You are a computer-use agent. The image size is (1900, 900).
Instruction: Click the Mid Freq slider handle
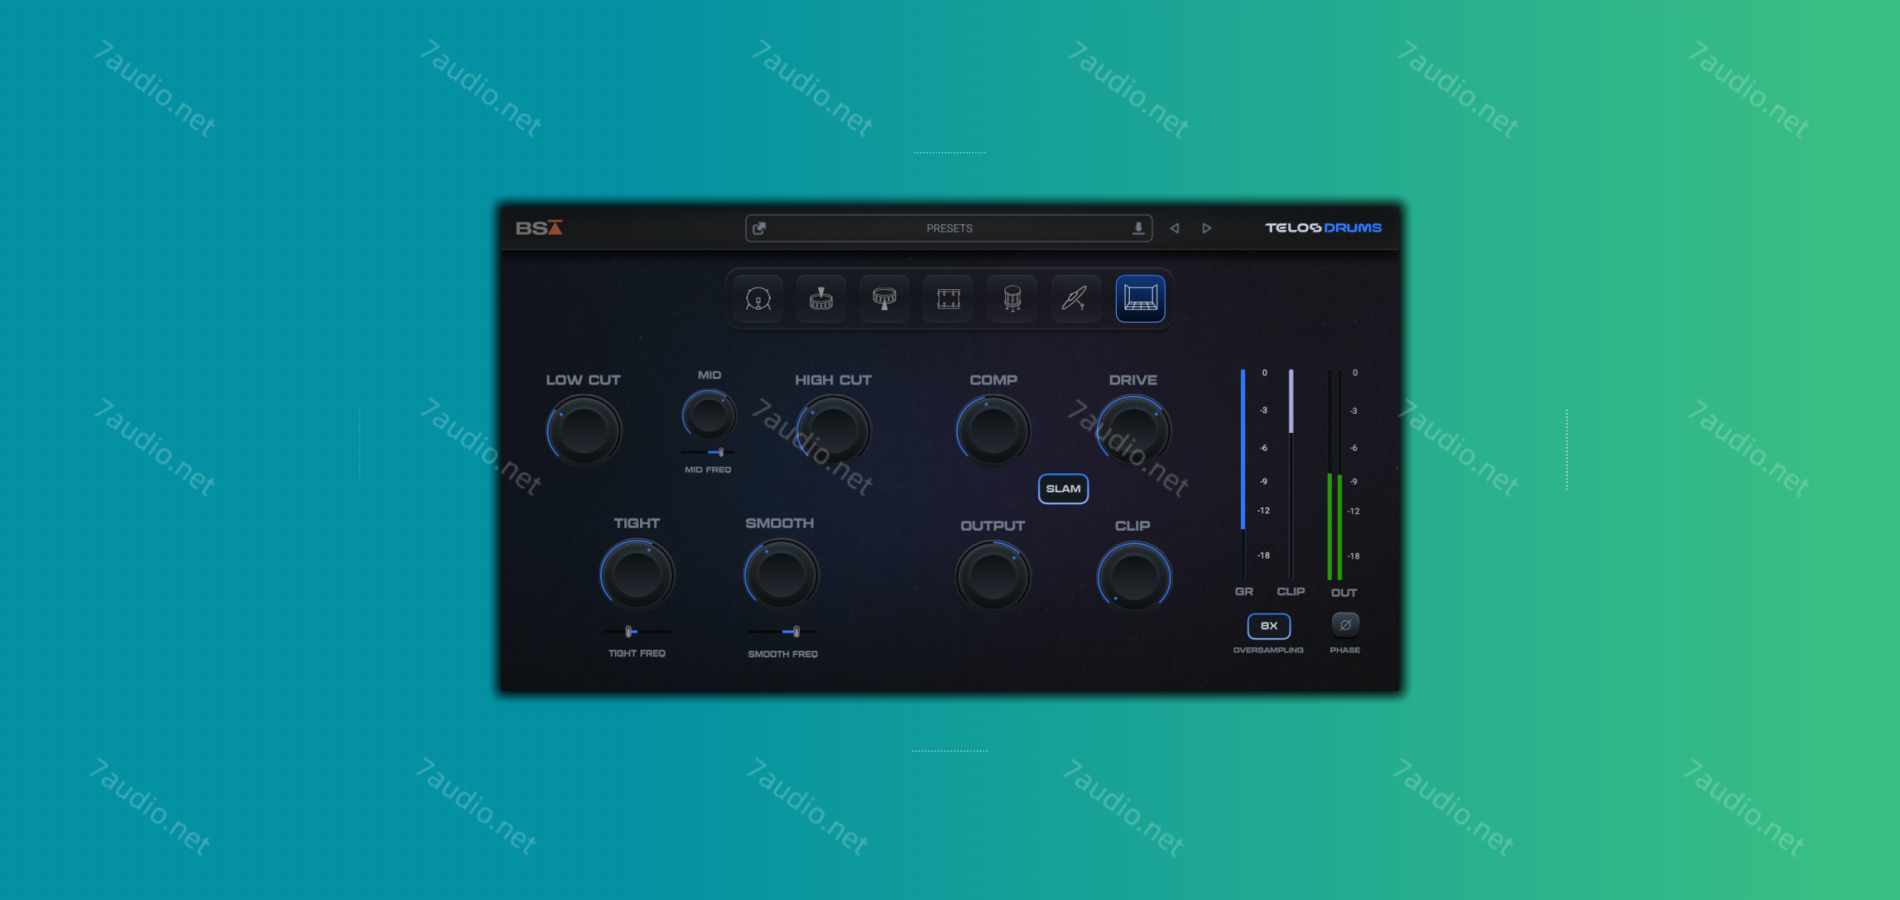720,452
